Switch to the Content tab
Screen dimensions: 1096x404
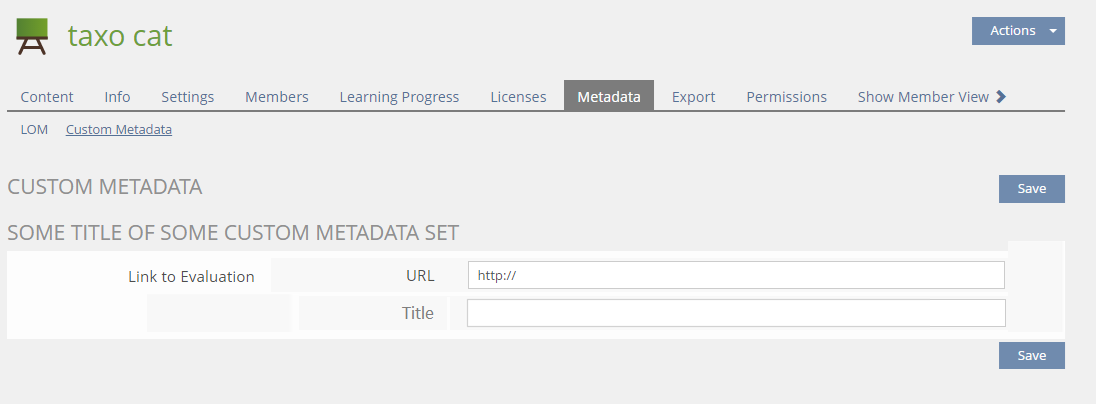point(47,97)
